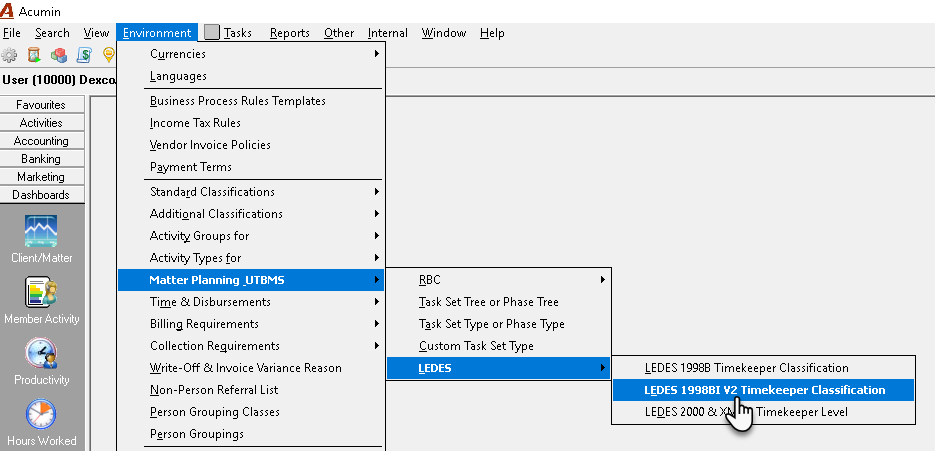Expand Time & Disbursements submenu
Screen dimensions: 935x451
coord(251,302)
